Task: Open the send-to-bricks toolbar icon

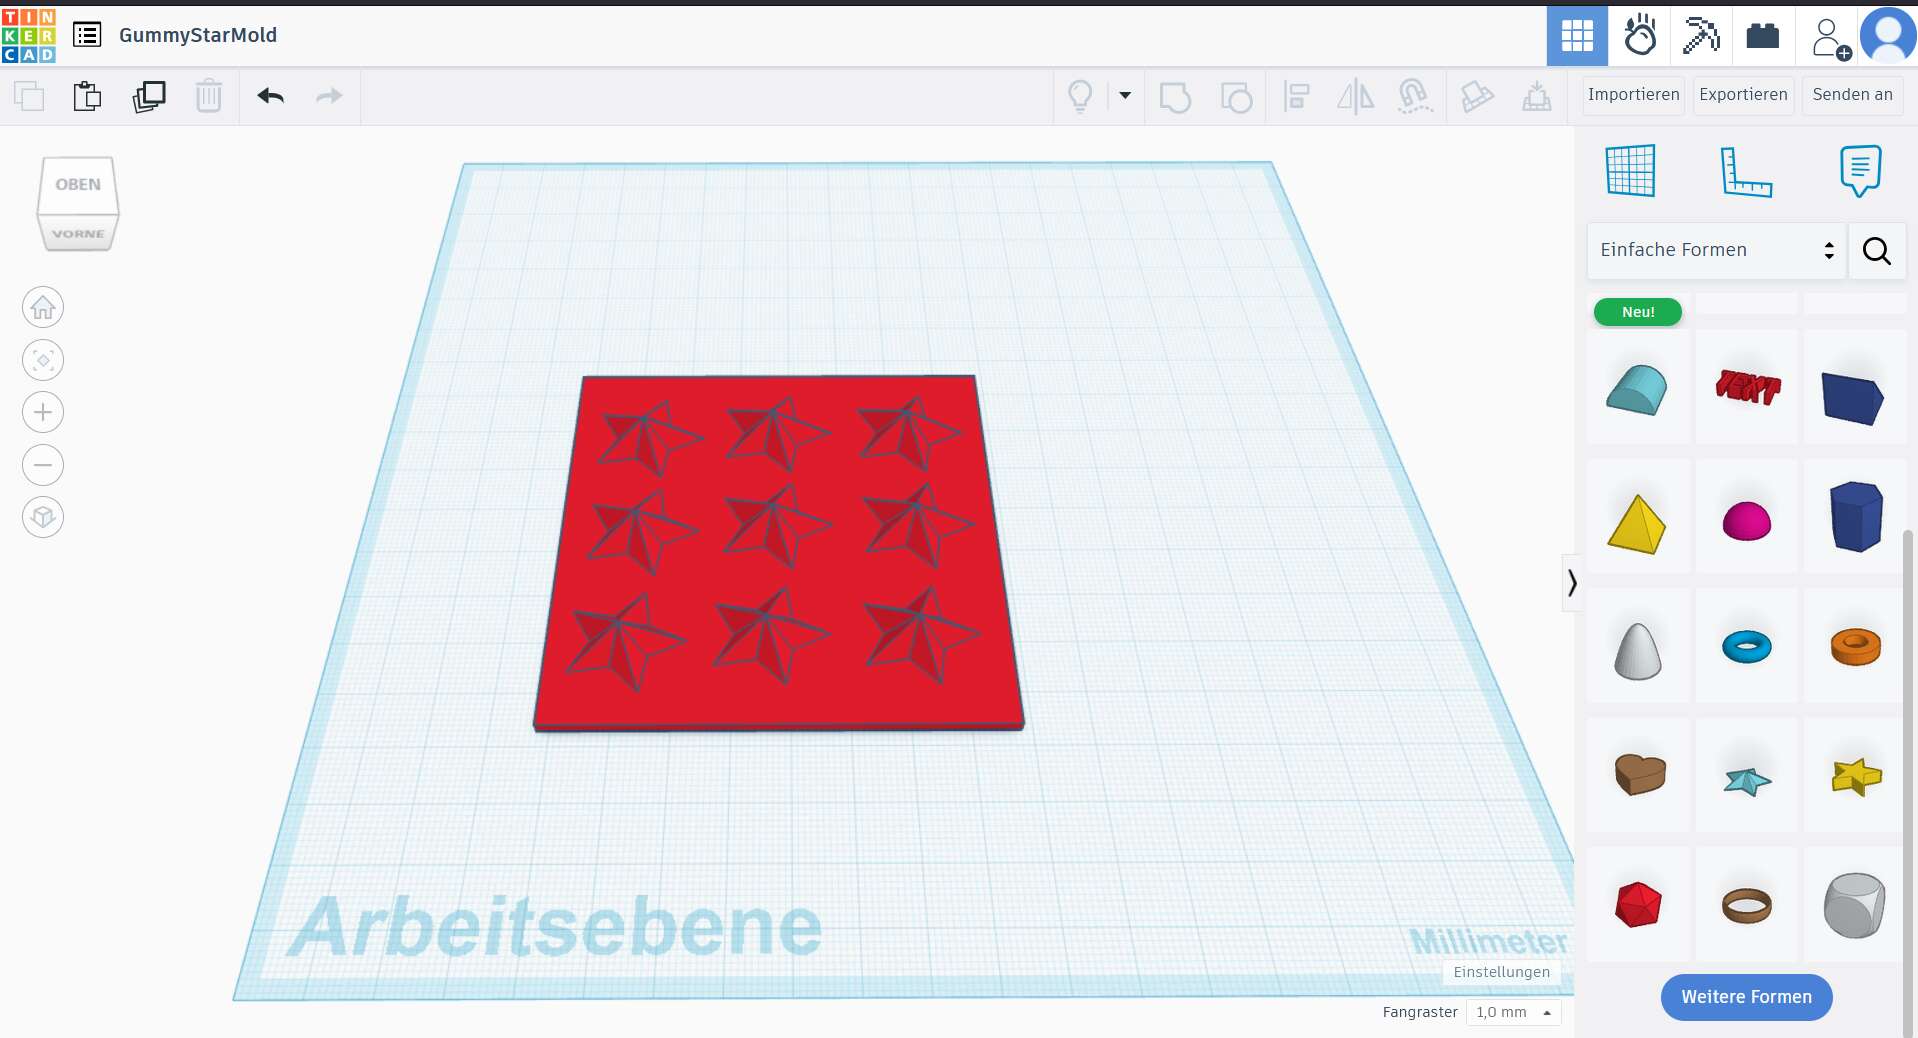Action: click(x=1477, y=97)
